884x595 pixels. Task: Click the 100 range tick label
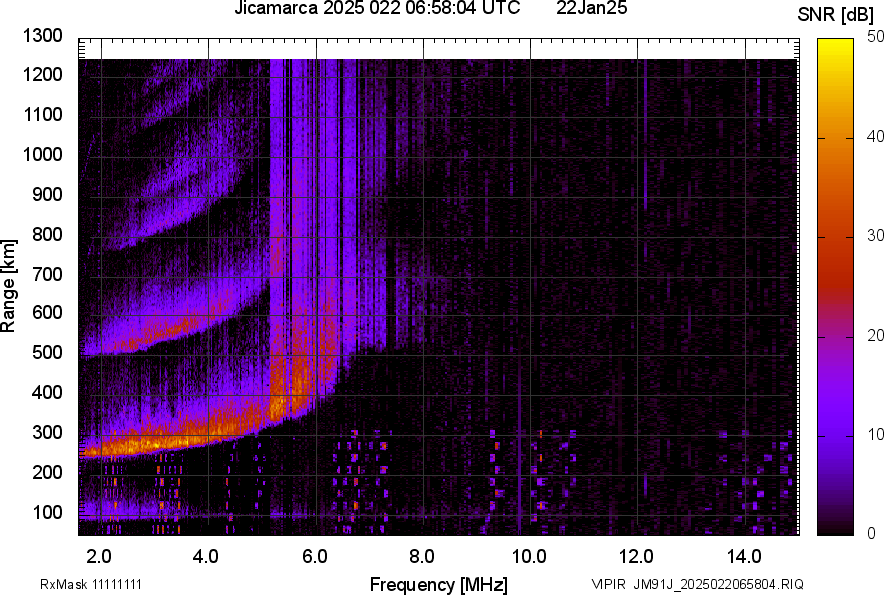46,512
